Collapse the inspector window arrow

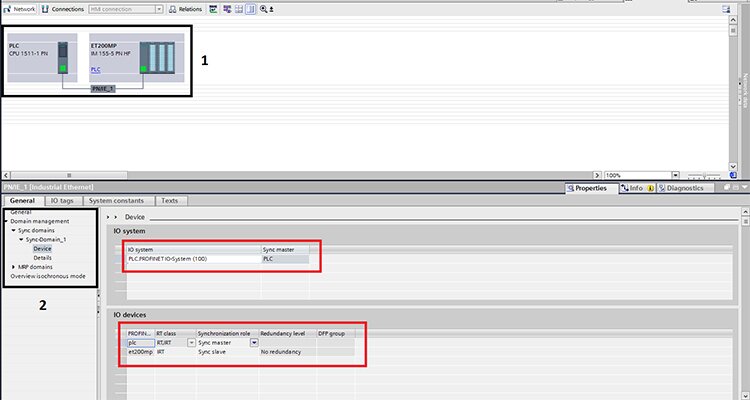pos(744,188)
